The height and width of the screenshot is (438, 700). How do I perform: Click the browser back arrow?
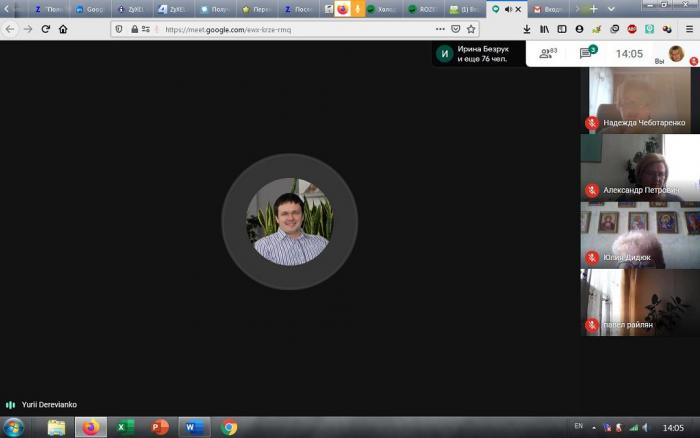coord(10,29)
